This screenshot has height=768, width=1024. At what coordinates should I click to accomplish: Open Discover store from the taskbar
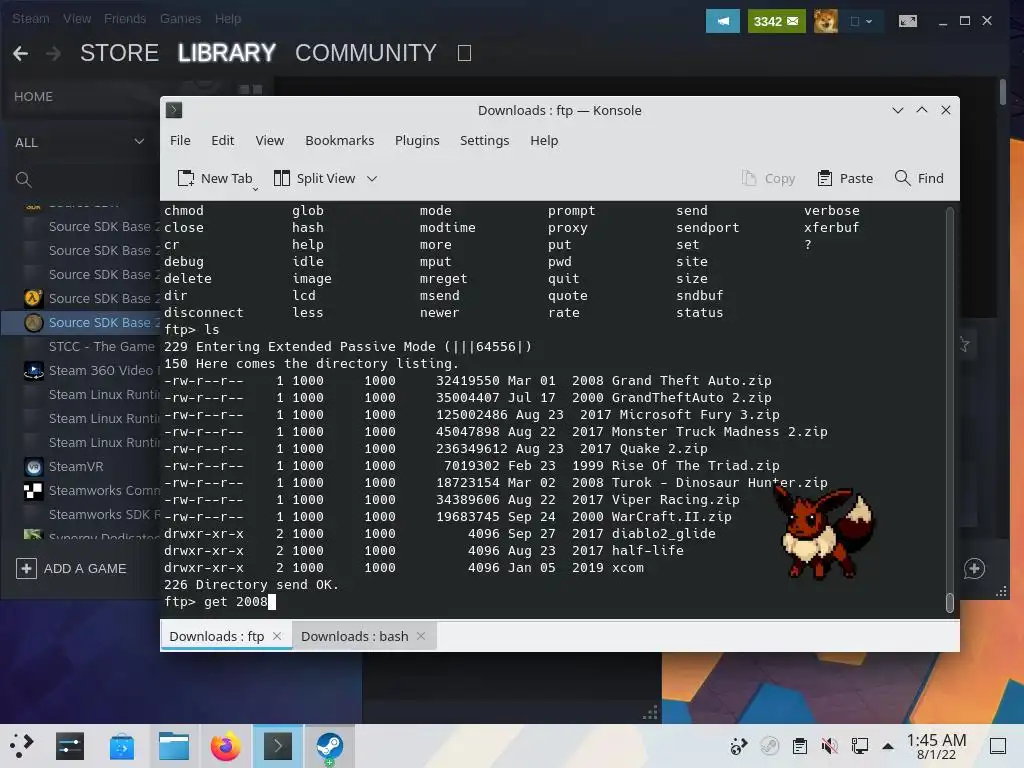121,746
